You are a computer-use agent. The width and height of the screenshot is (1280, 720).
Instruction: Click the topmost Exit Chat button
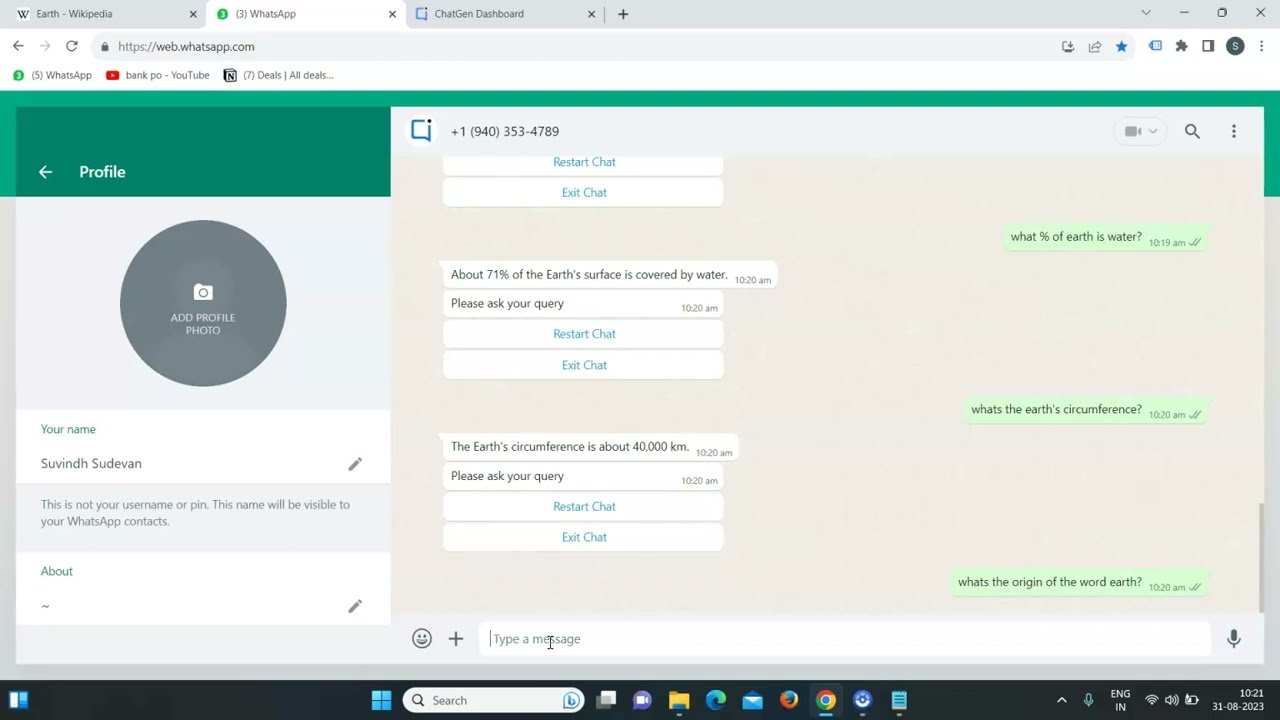[584, 193]
